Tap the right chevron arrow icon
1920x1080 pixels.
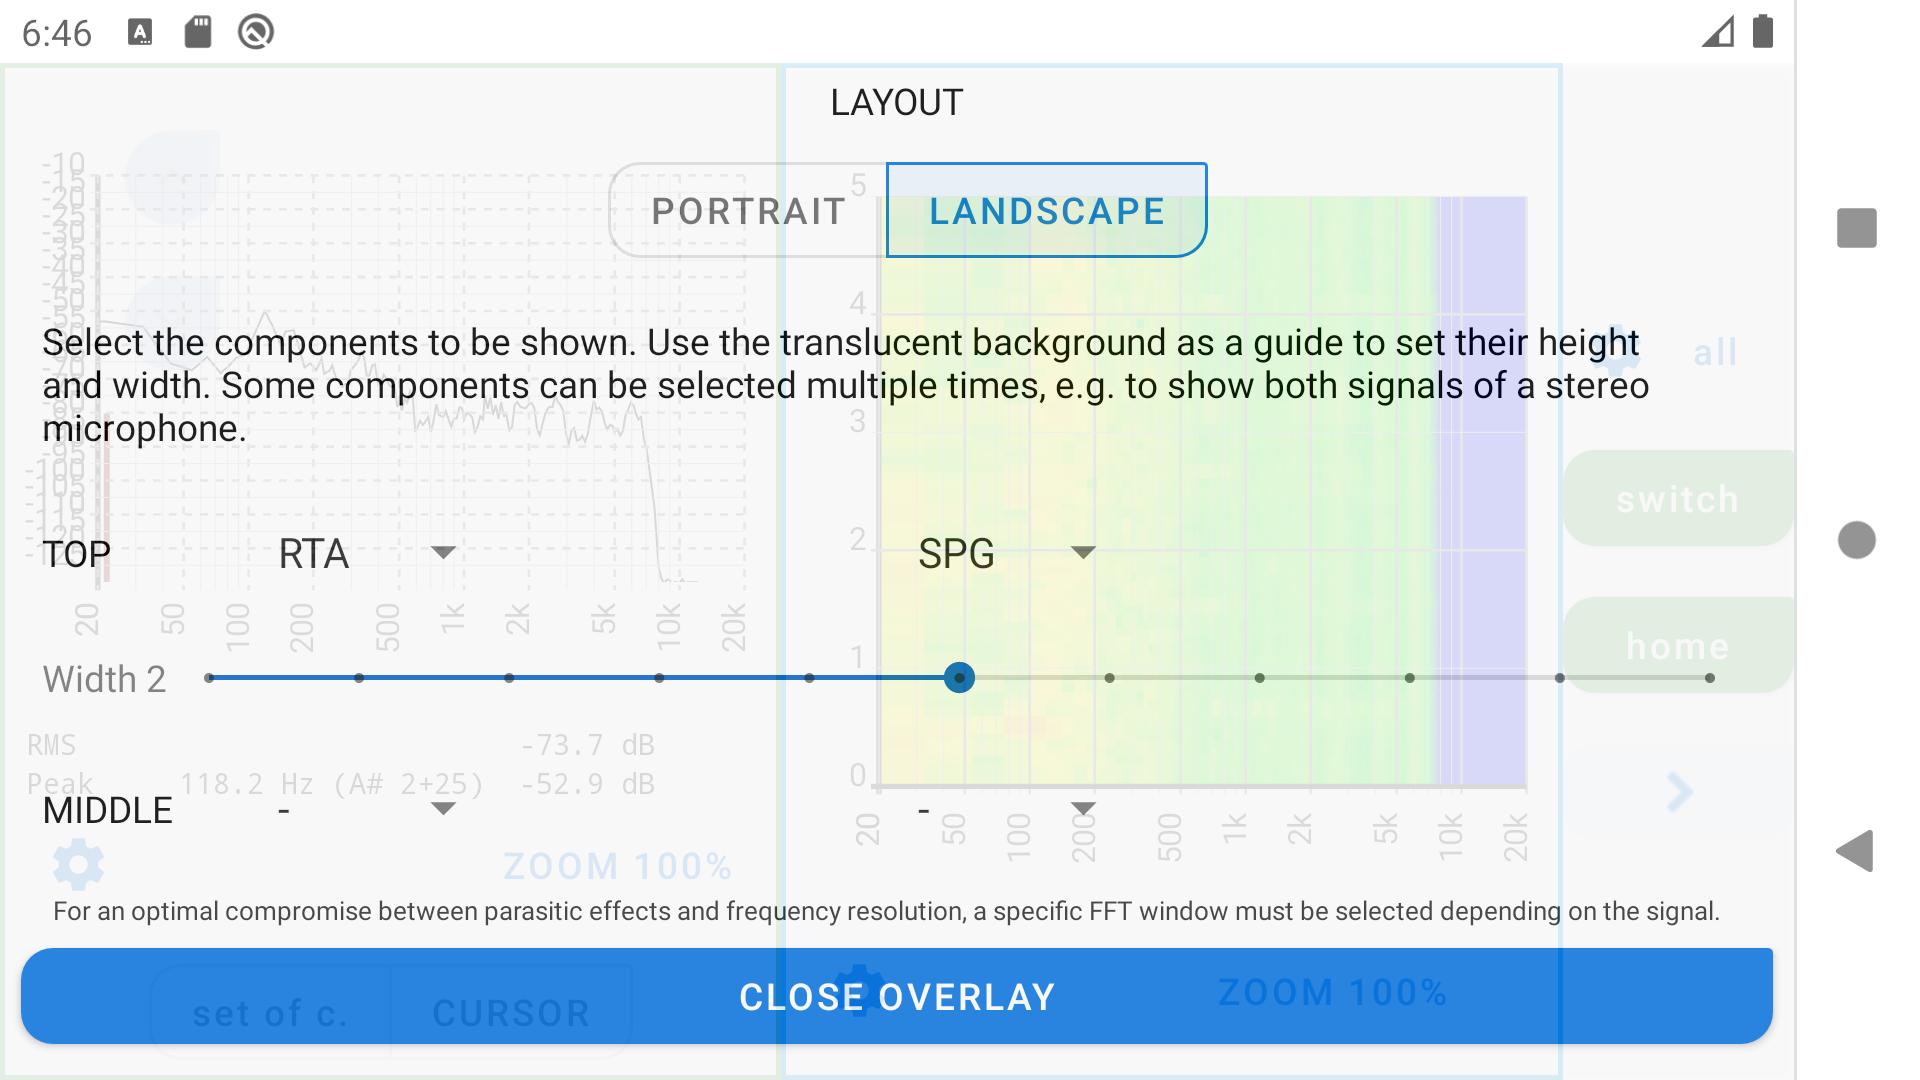pos(1680,792)
